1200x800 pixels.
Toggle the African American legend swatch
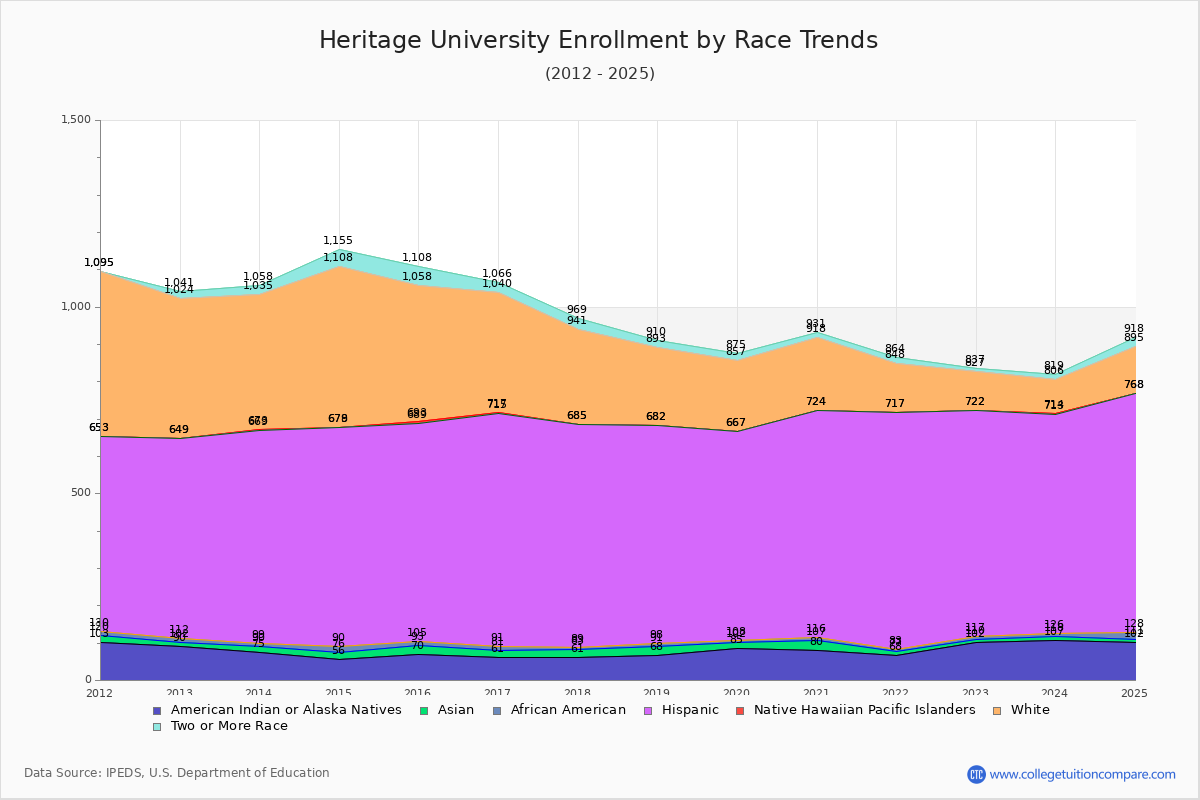496,710
